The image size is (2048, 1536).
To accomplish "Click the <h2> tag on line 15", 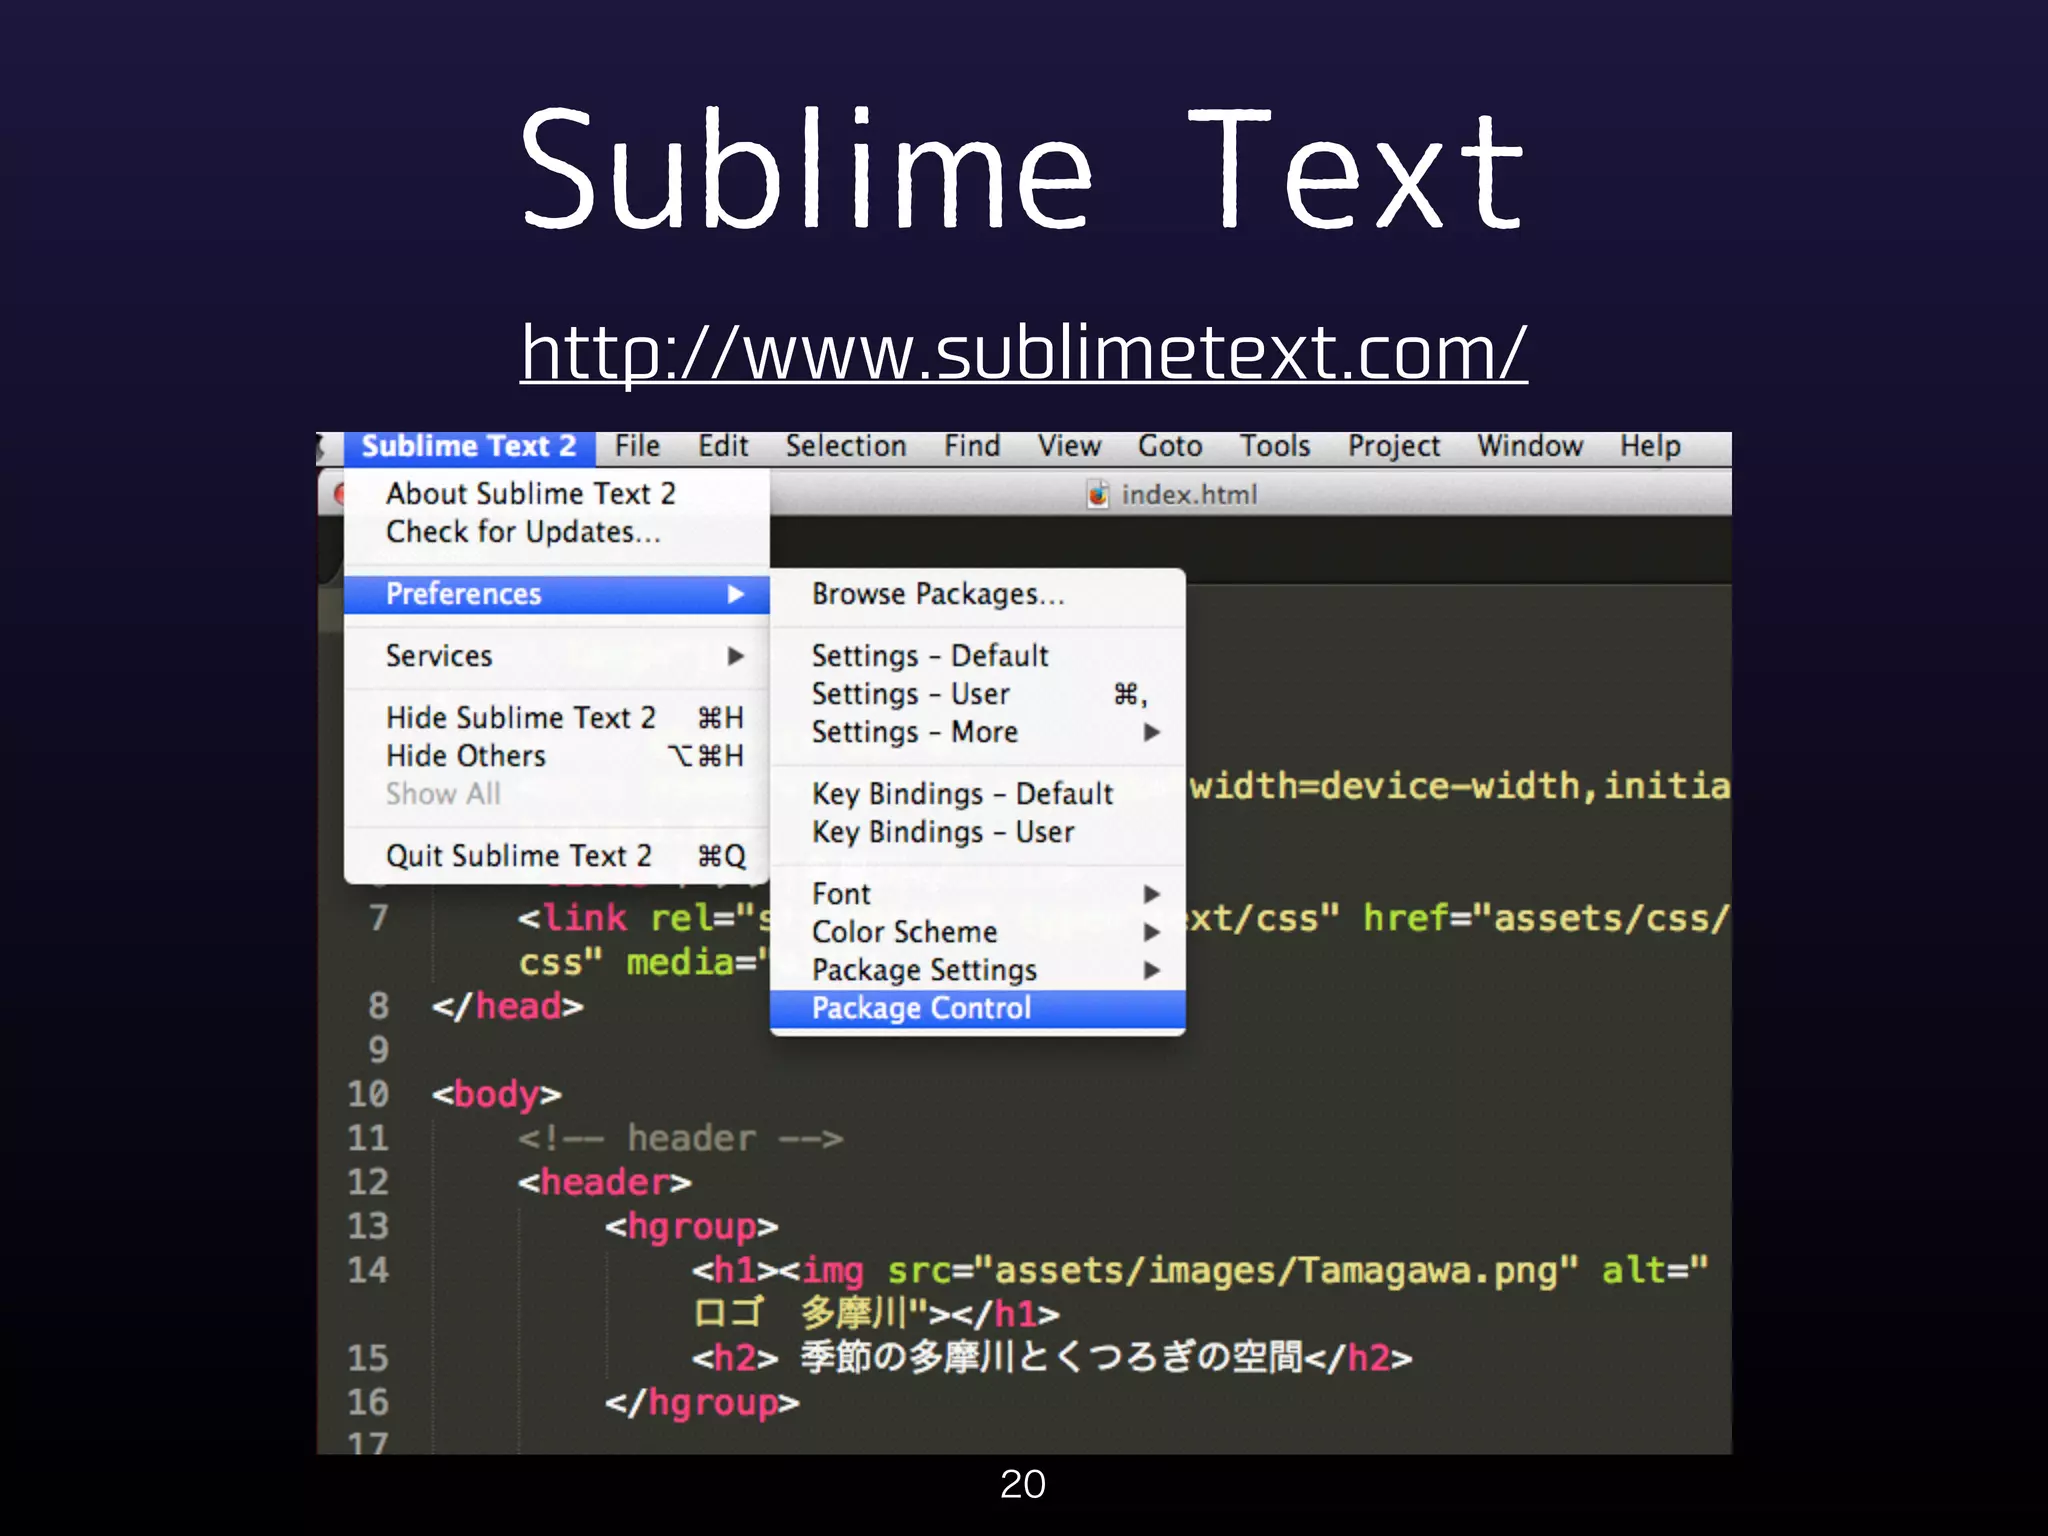I will coord(735,1358).
